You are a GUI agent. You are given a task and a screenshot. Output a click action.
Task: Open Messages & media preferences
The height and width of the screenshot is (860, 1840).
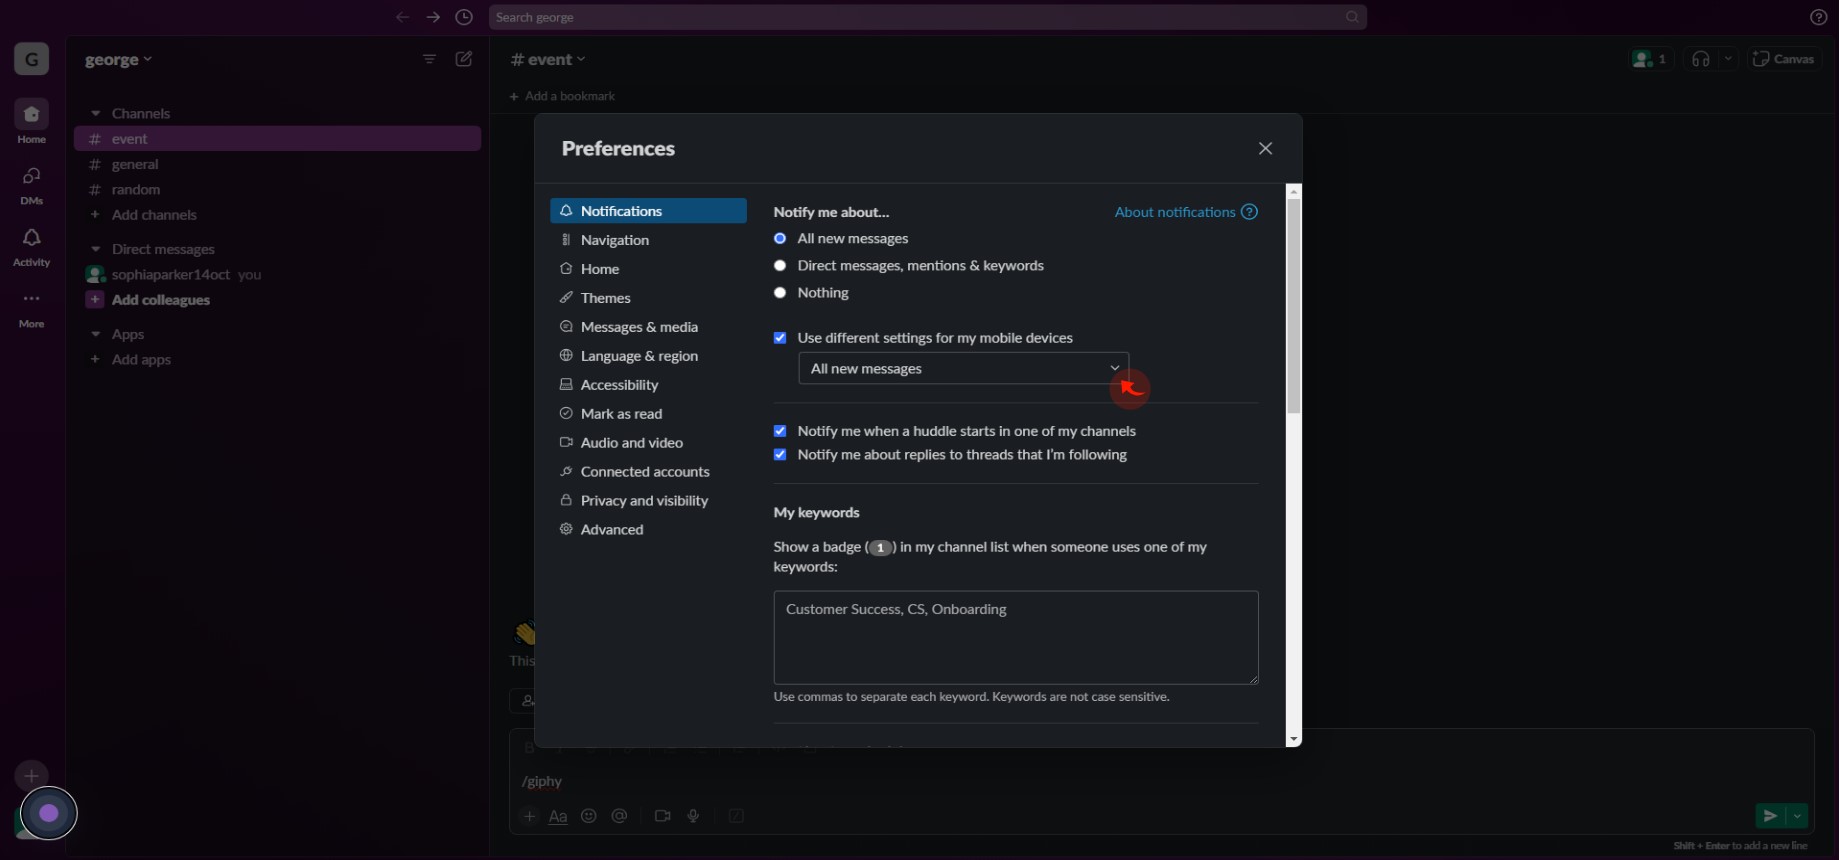tap(648, 327)
